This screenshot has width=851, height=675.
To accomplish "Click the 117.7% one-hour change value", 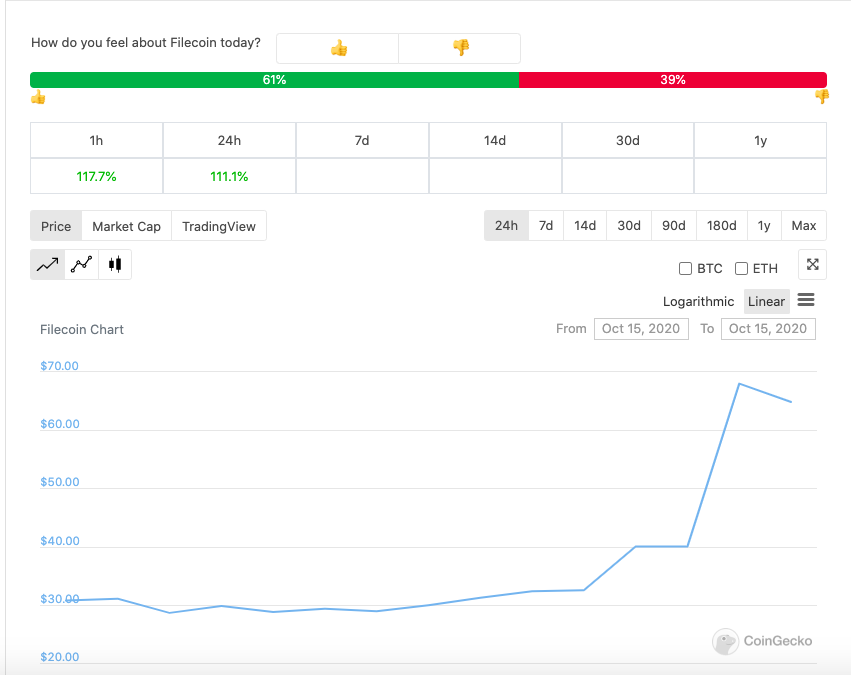I will pos(97,176).
